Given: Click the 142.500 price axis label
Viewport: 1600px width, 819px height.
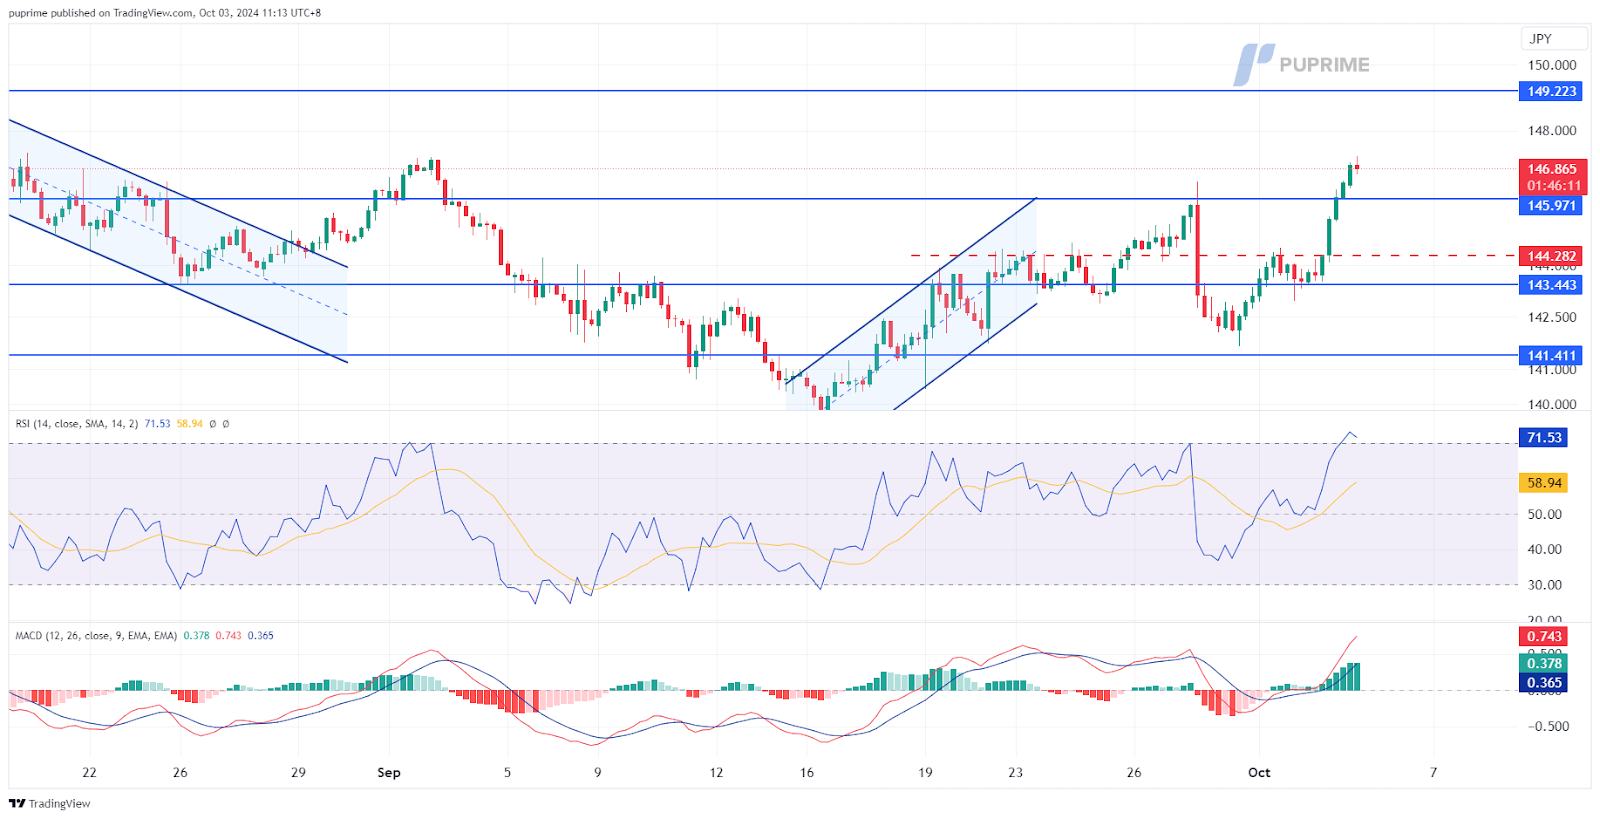Looking at the screenshot, I should click(1552, 317).
